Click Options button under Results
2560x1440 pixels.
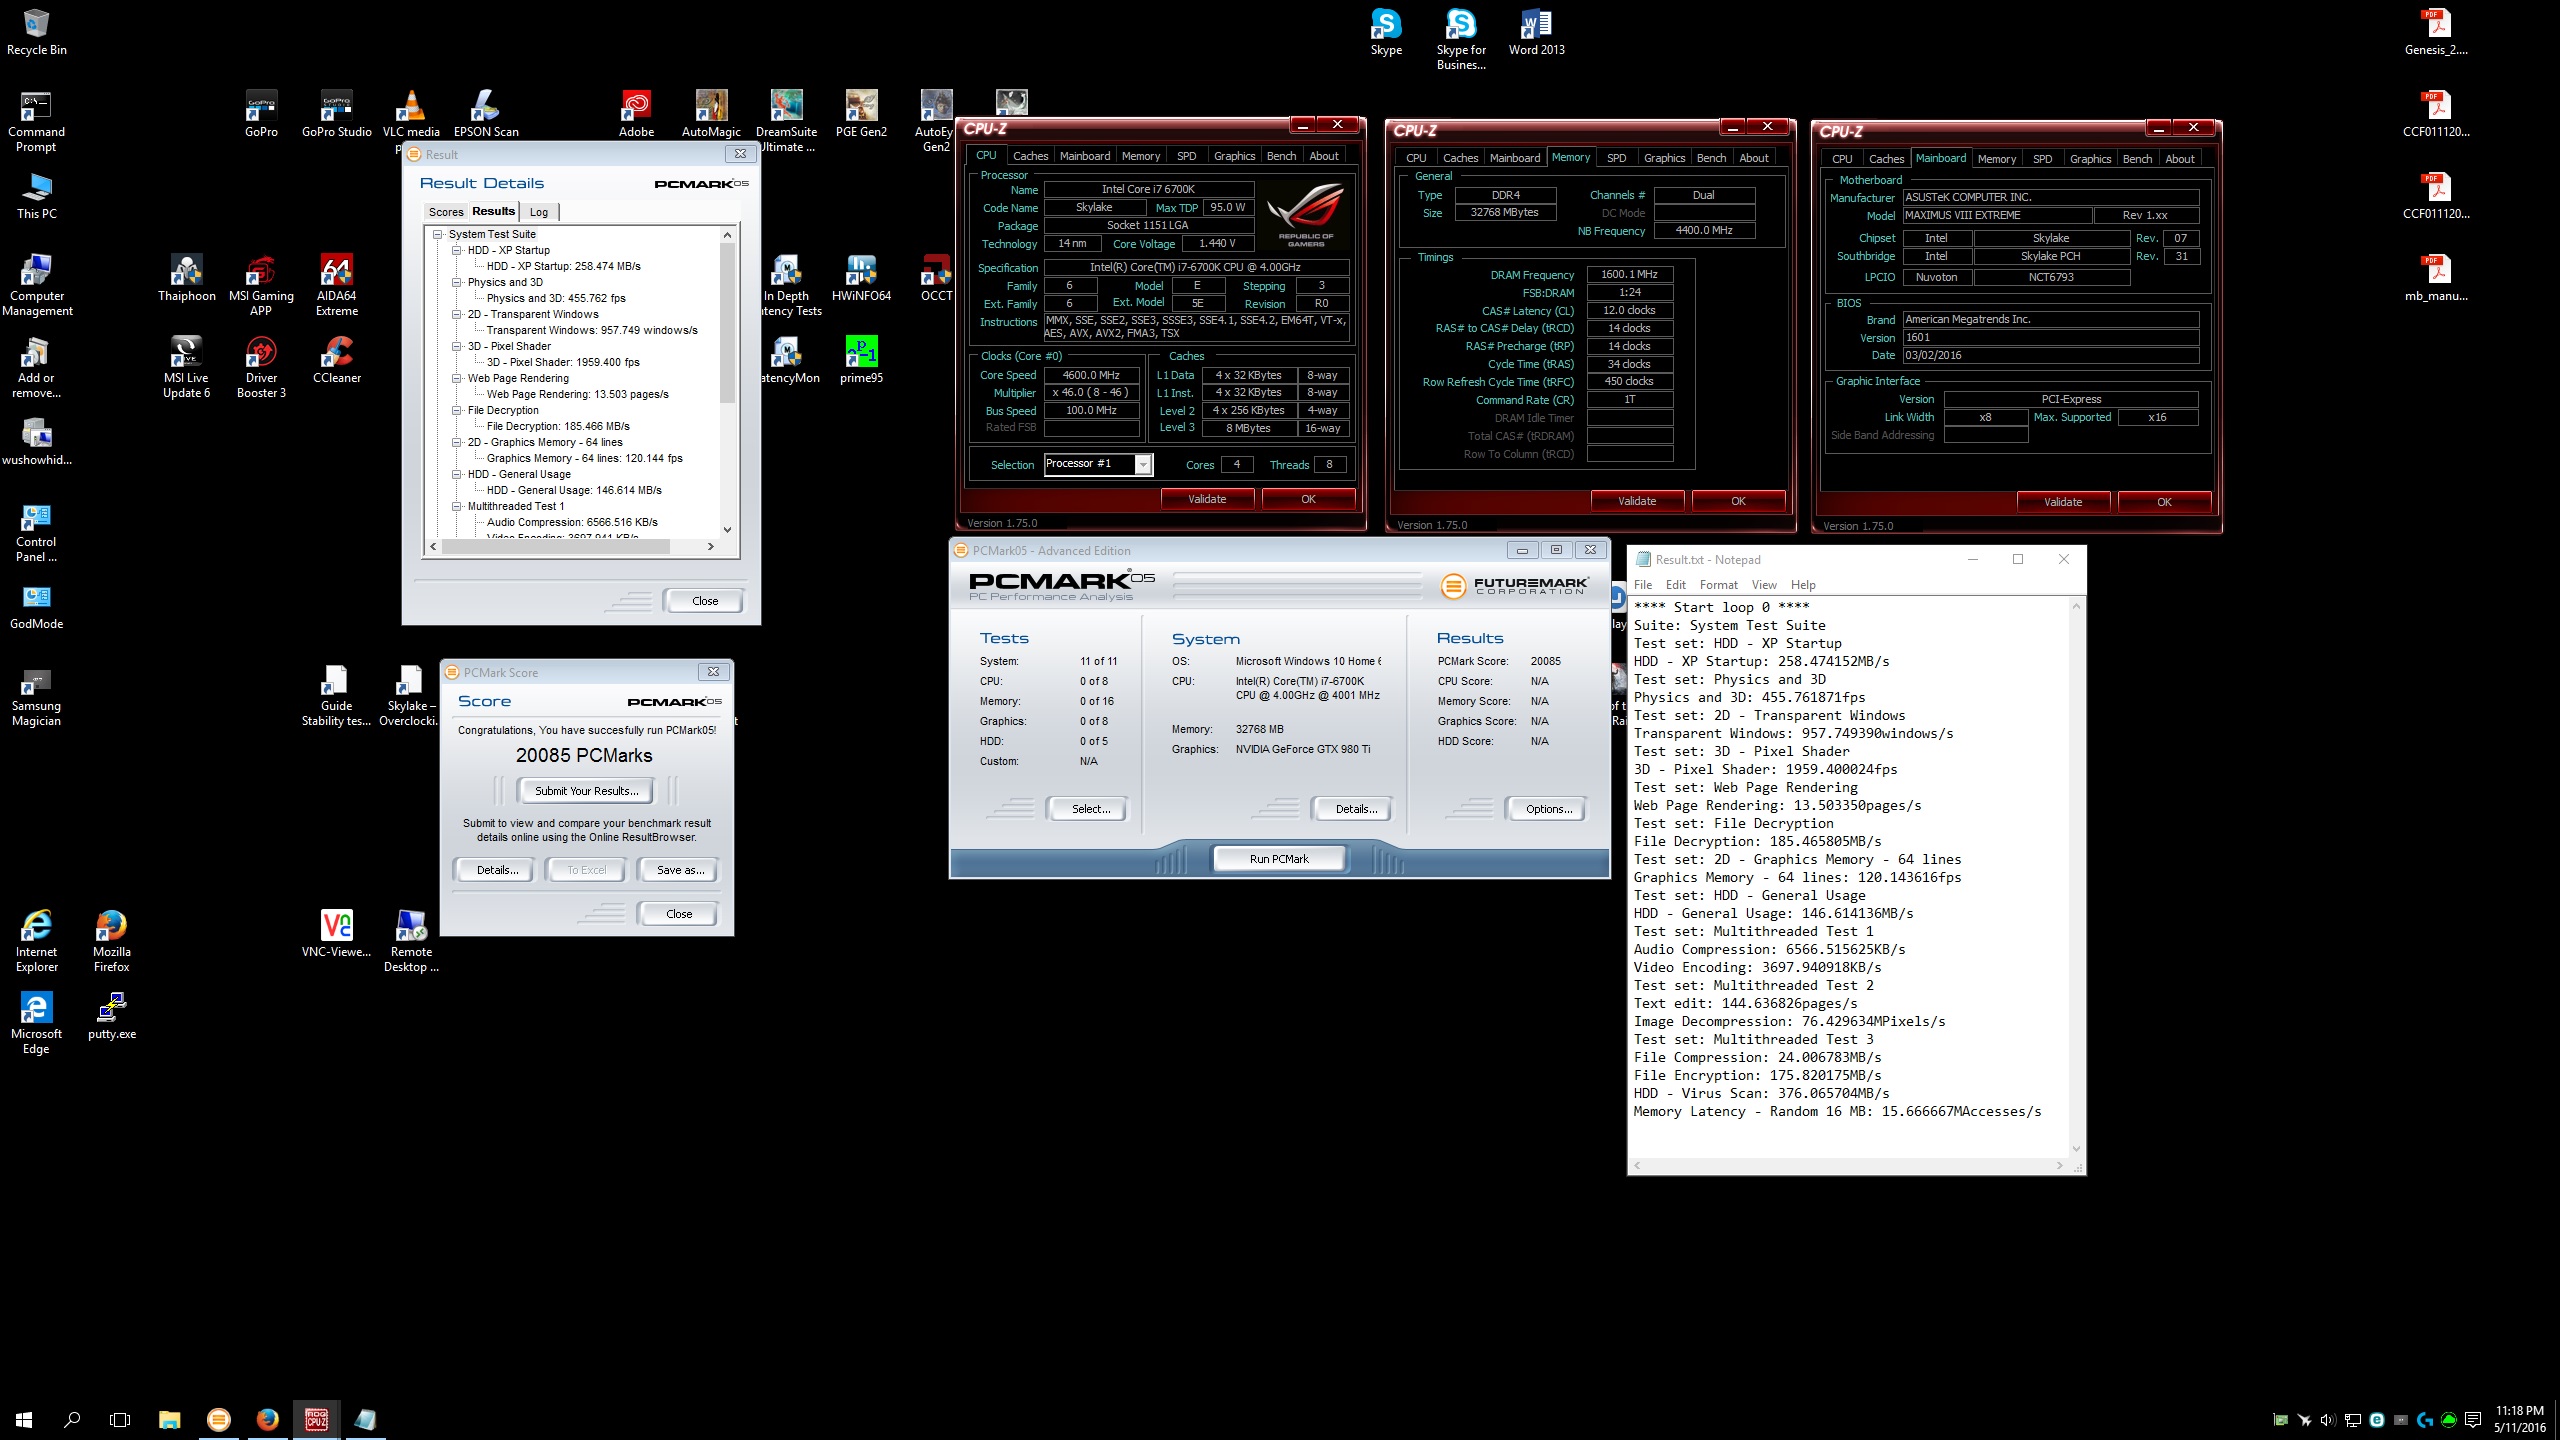1548,809
